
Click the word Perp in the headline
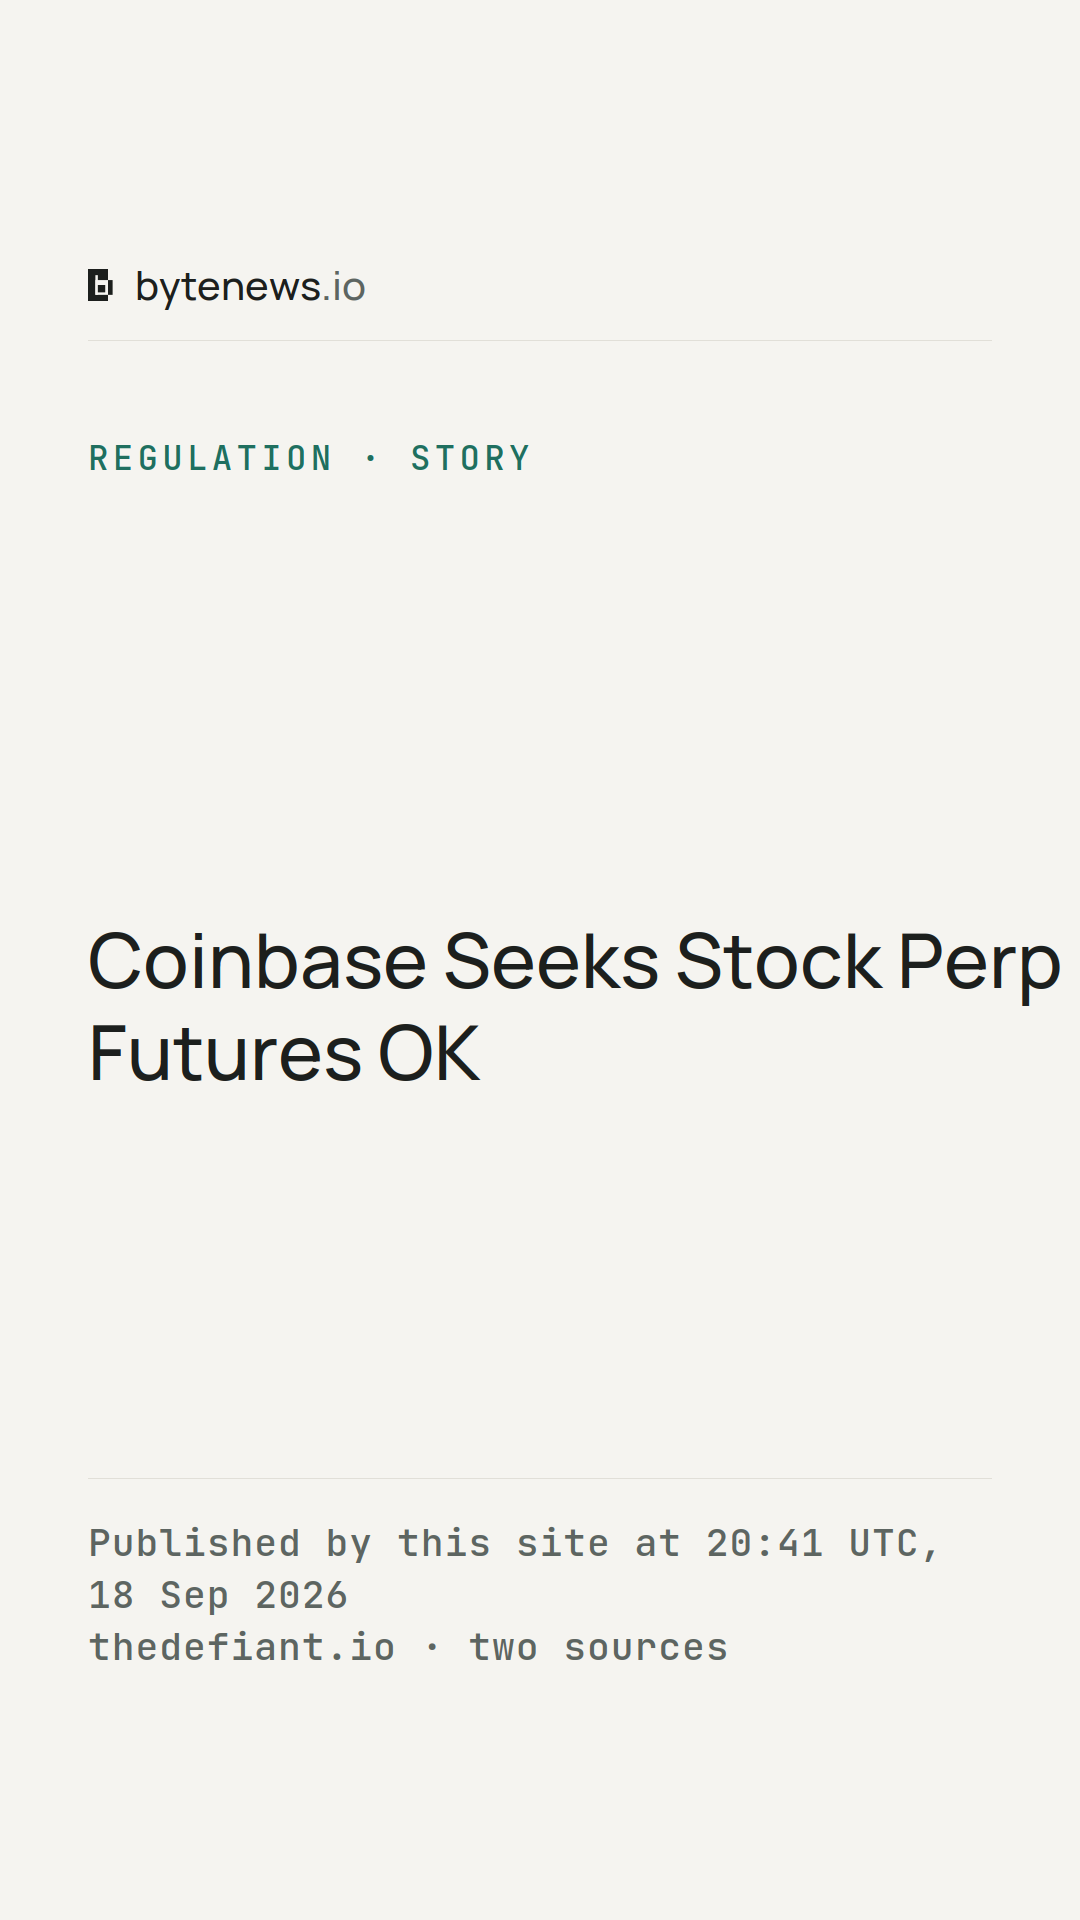click(979, 965)
